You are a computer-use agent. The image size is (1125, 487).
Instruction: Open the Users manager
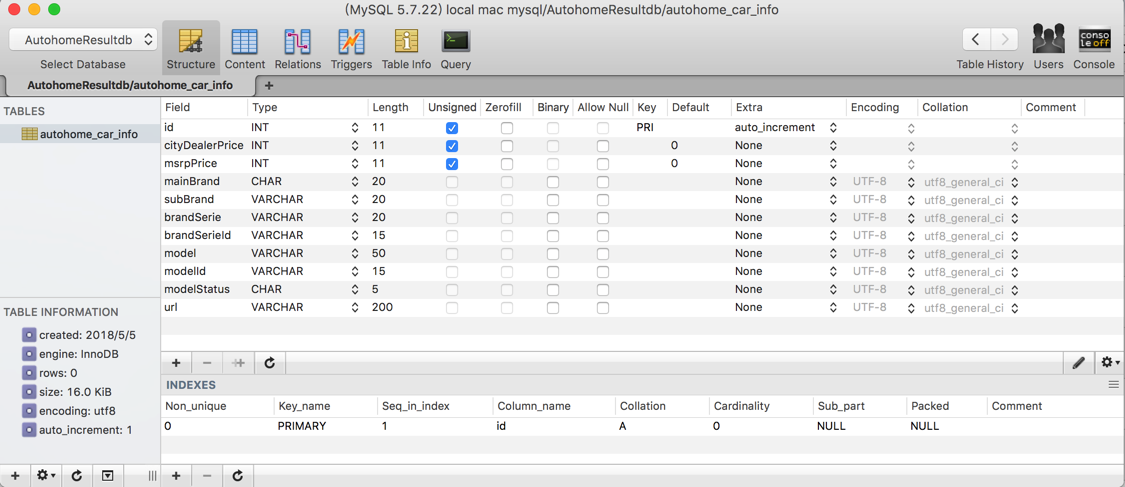pyautogui.click(x=1048, y=48)
